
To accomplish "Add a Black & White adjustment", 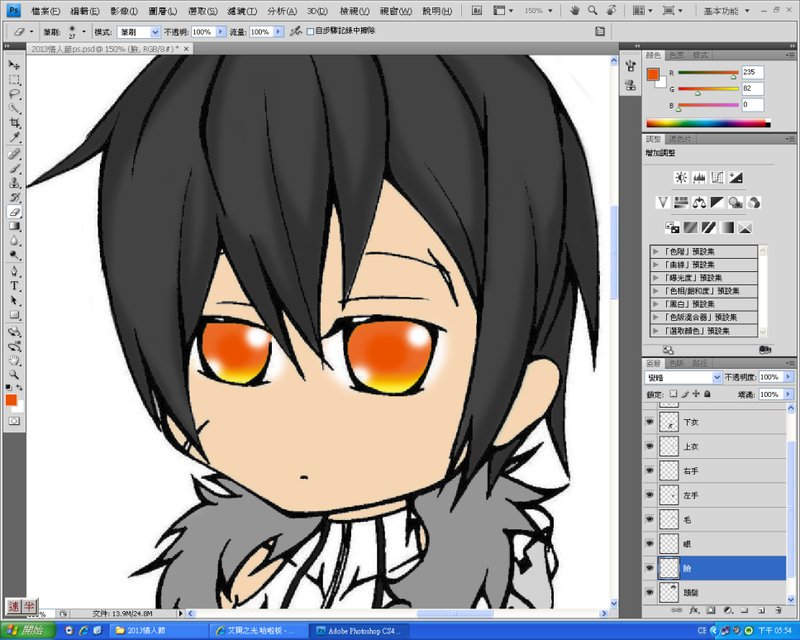I will pos(717,203).
